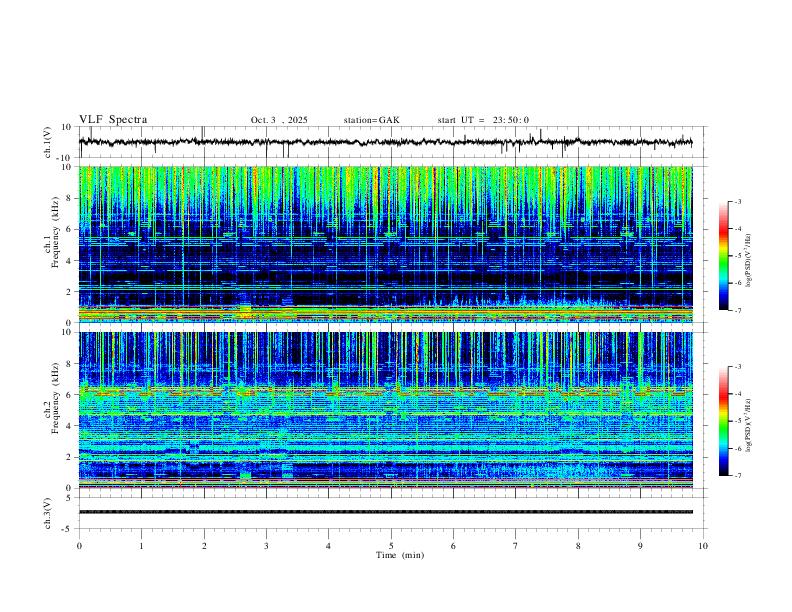This screenshot has width=792, height=612.
Task: Click the ch.2 colorbar log(PSD) label
Action: (749, 425)
